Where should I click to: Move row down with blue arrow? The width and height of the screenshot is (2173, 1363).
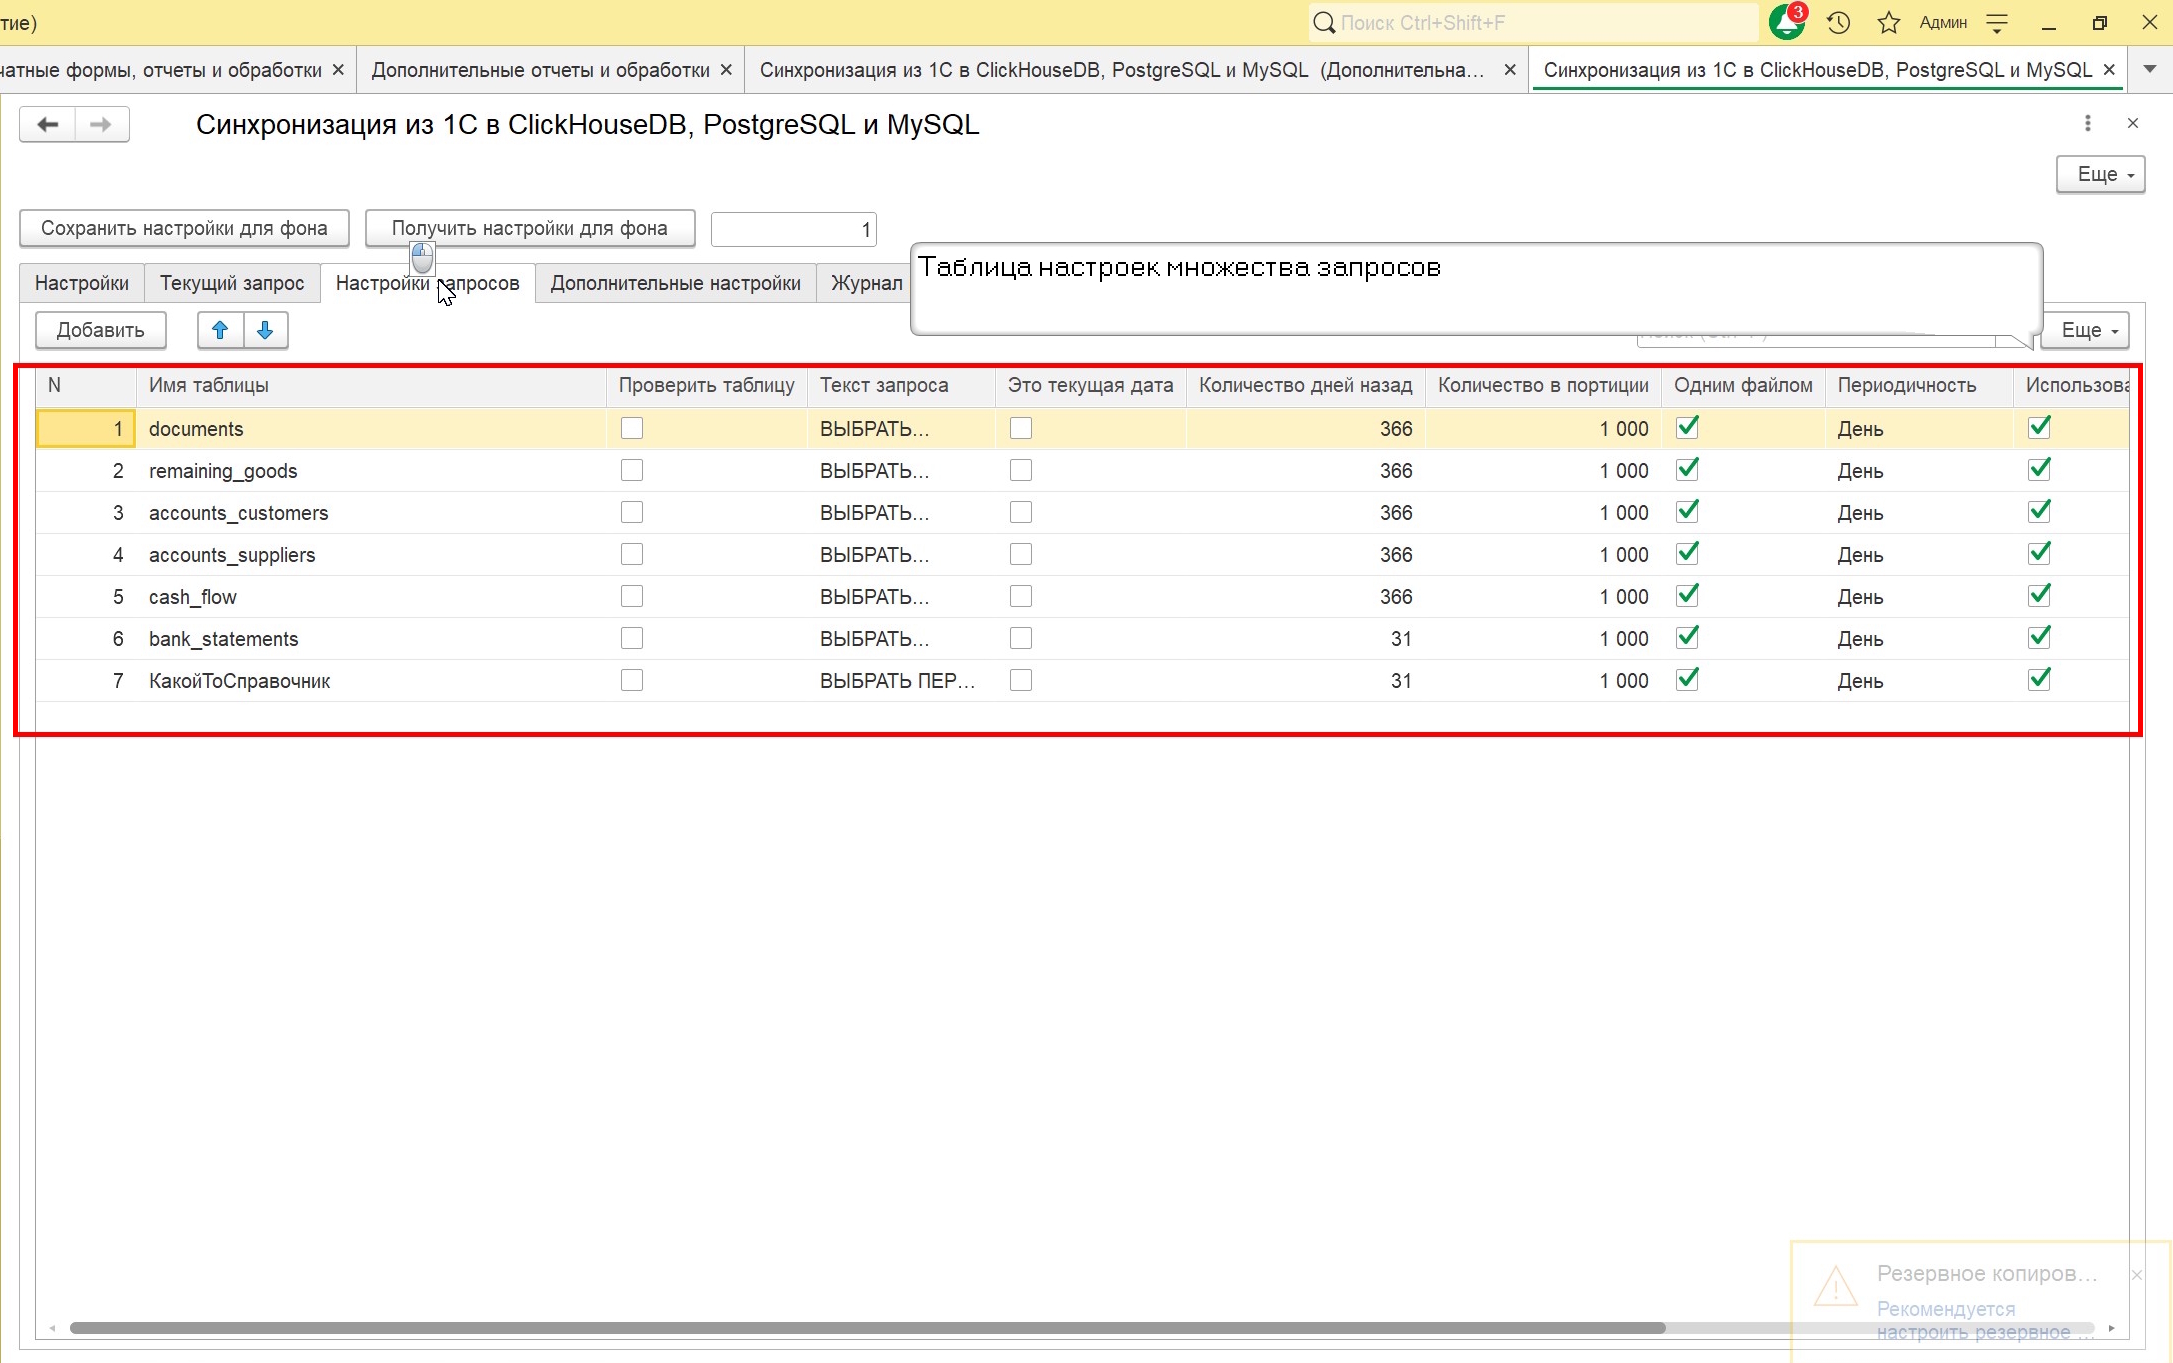pyautogui.click(x=265, y=330)
